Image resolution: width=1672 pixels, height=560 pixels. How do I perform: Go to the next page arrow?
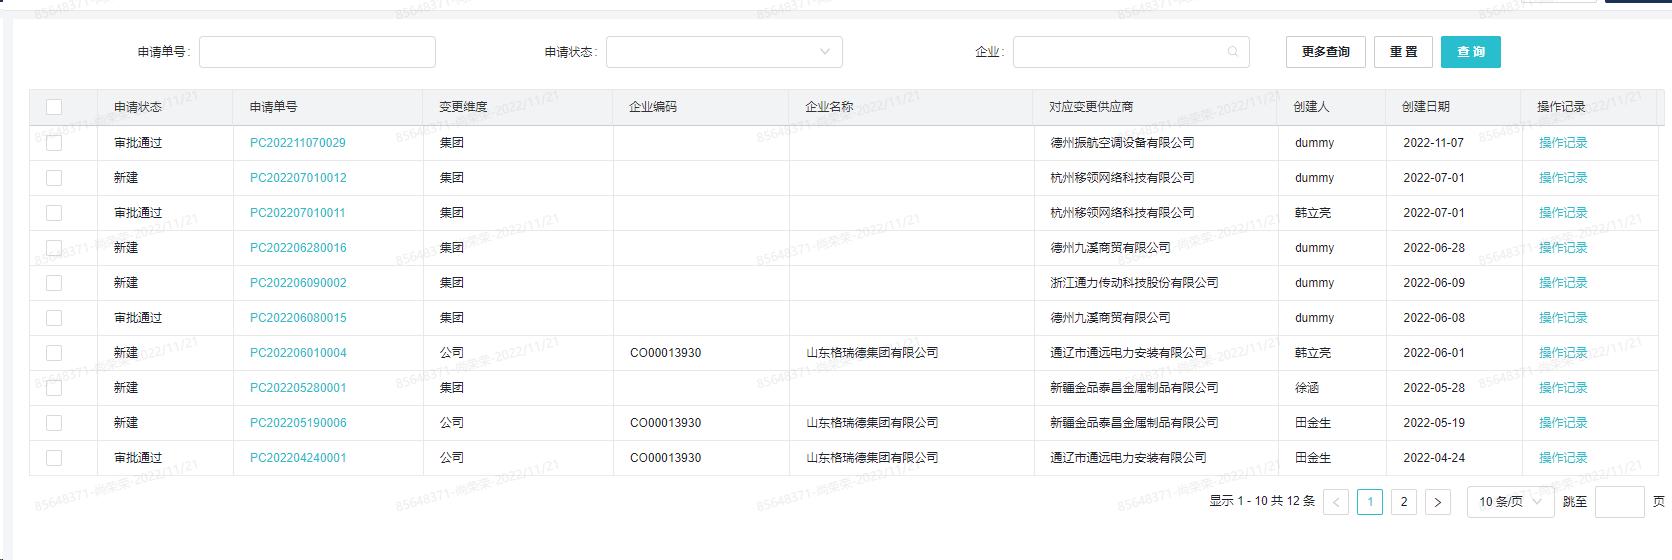tap(1437, 502)
